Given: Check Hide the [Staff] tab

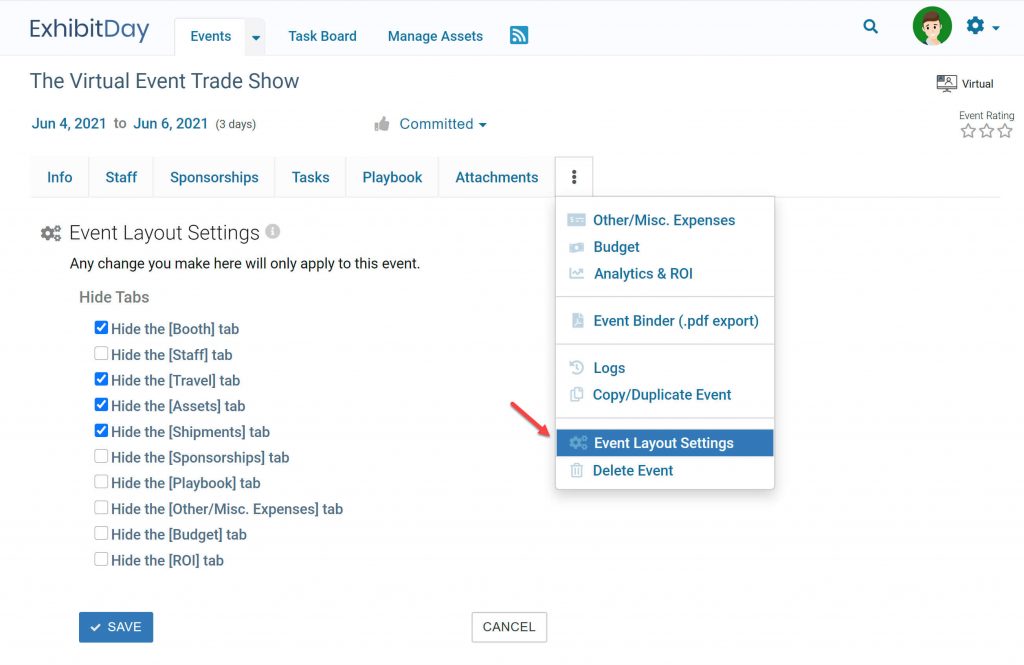Looking at the screenshot, I should (x=101, y=354).
